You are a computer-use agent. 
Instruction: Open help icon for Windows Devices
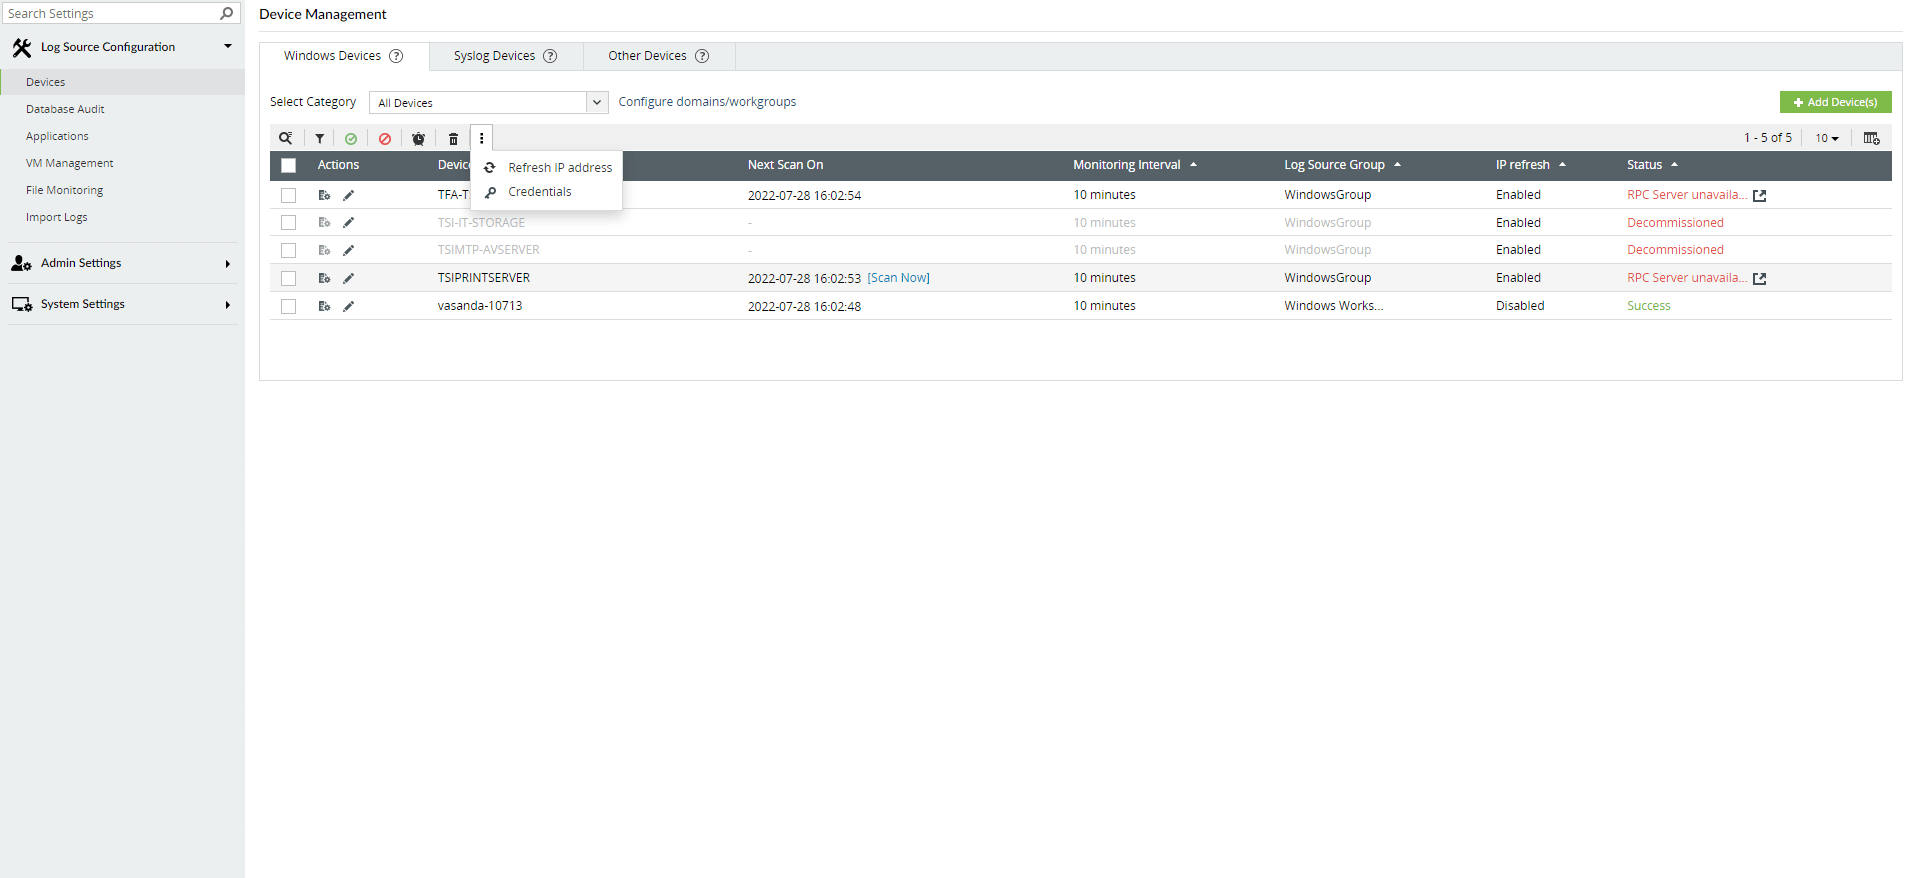[x=396, y=56]
